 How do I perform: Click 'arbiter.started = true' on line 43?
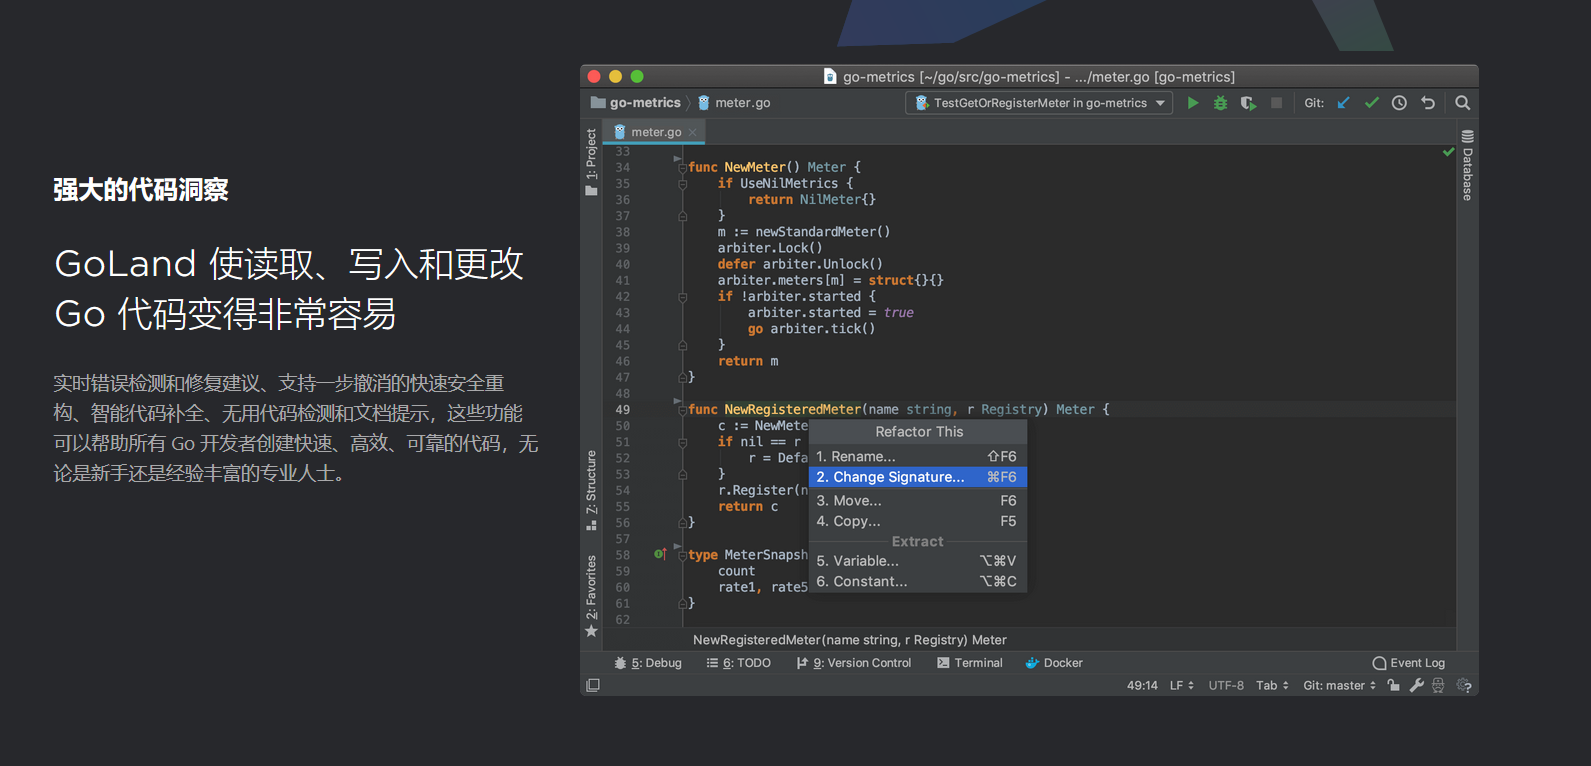click(830, 313)
